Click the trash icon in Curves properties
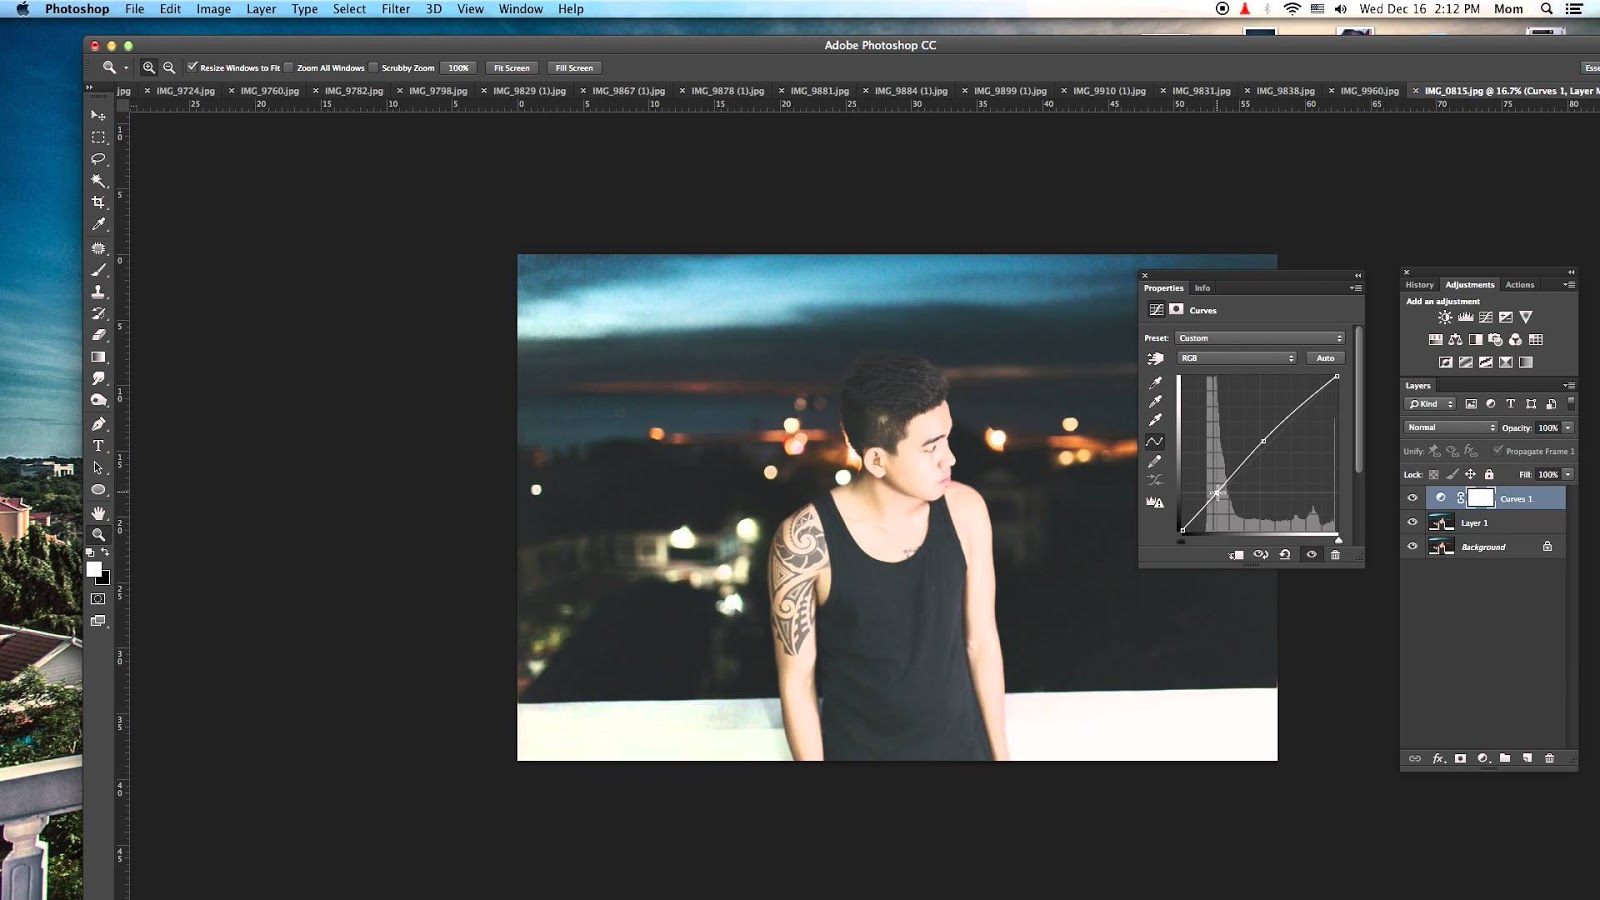 pyautogui.click(x=1335, y=554)
